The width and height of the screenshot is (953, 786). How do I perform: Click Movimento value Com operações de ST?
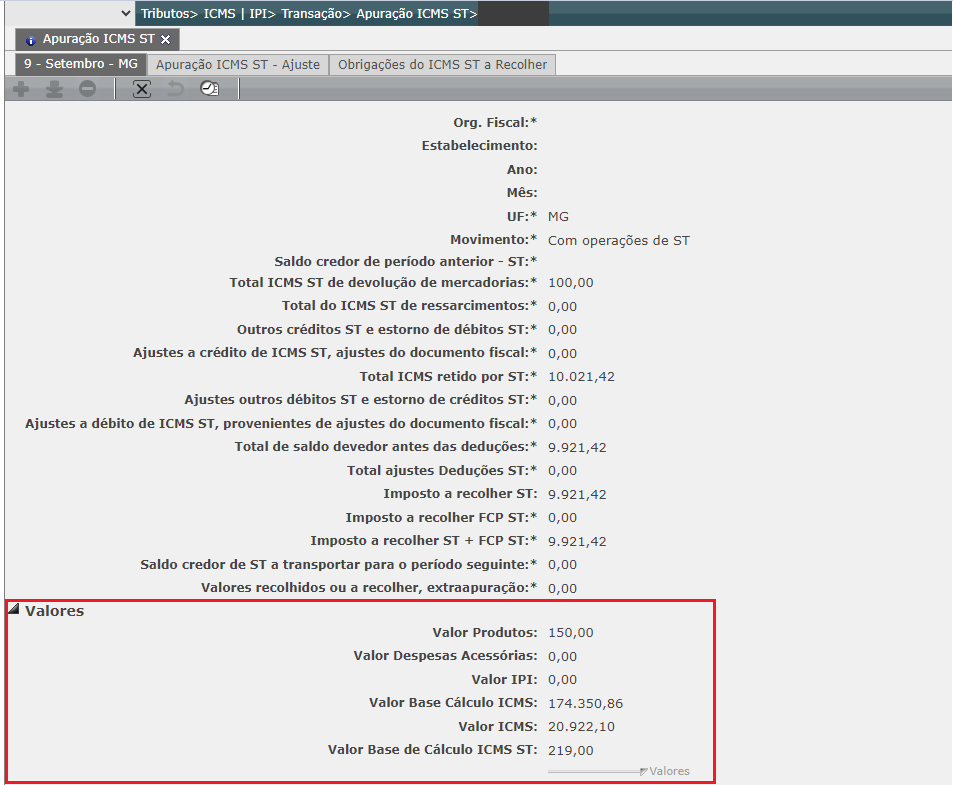(618, 240)
